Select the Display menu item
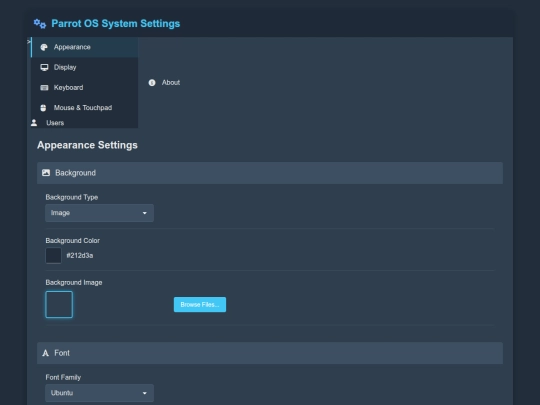This screenshot has height=405, width=540. coord(84,67)
